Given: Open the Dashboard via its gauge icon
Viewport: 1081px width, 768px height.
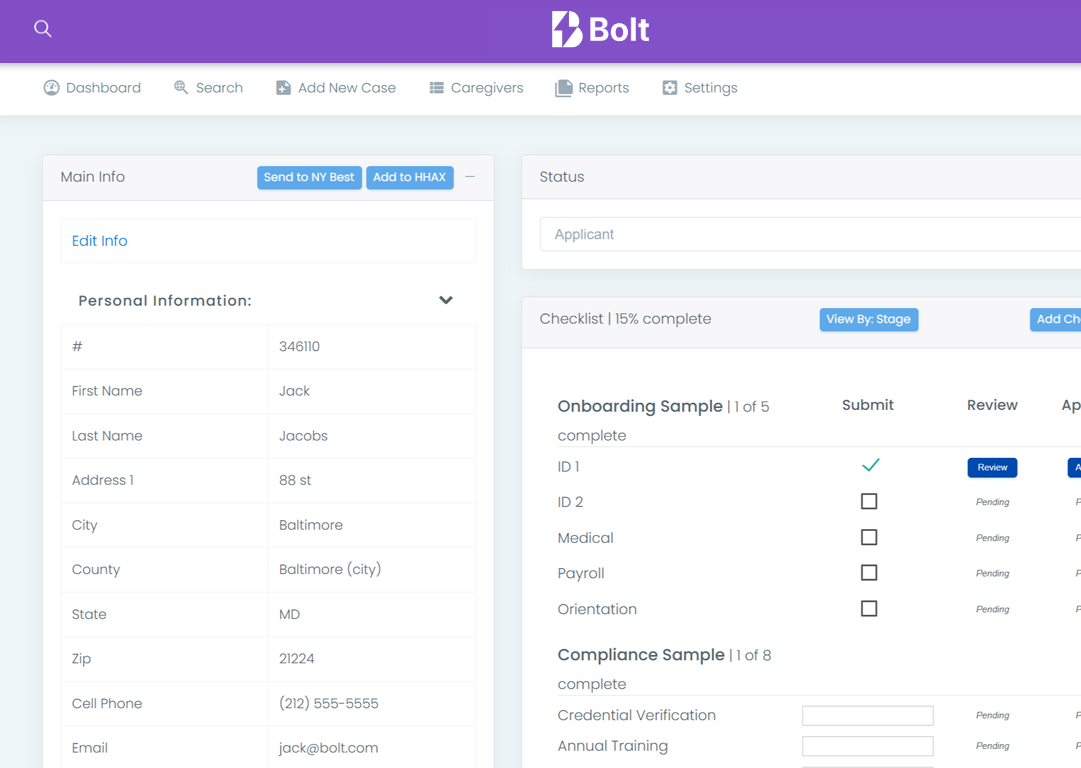Looking at the screenshot, I should tap(51, 88).
